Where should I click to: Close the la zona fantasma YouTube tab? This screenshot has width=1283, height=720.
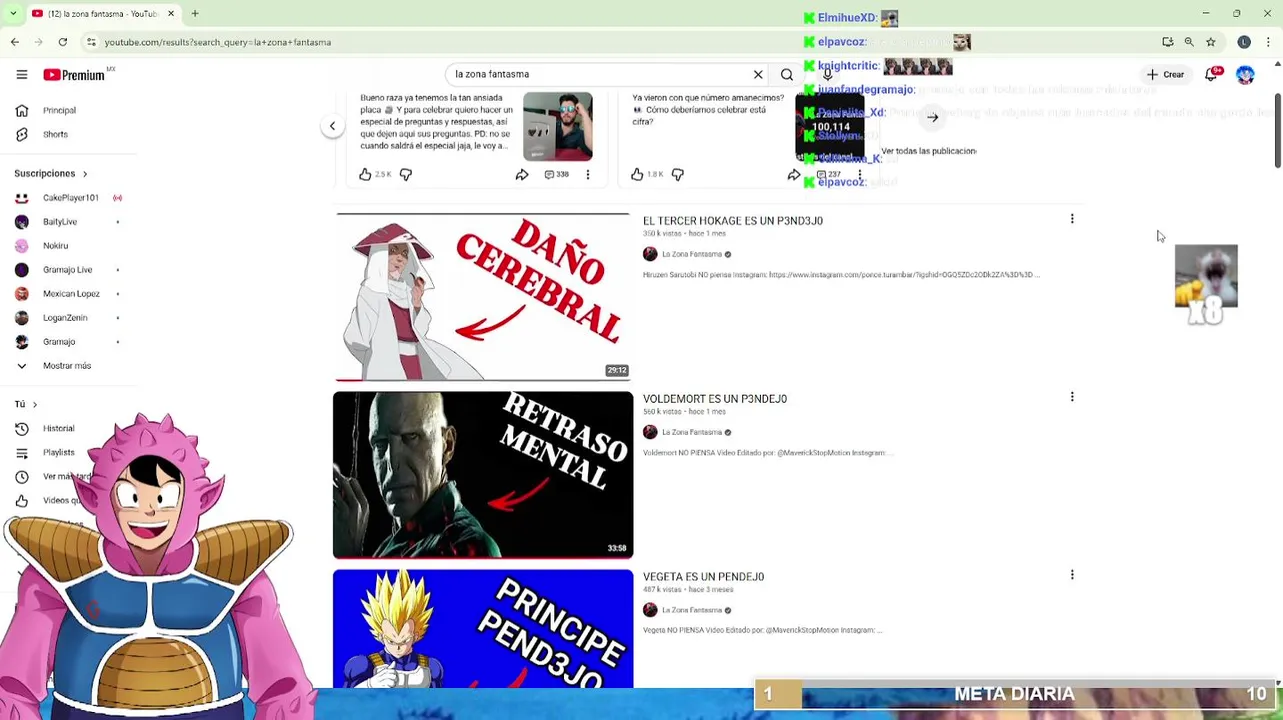171,14
